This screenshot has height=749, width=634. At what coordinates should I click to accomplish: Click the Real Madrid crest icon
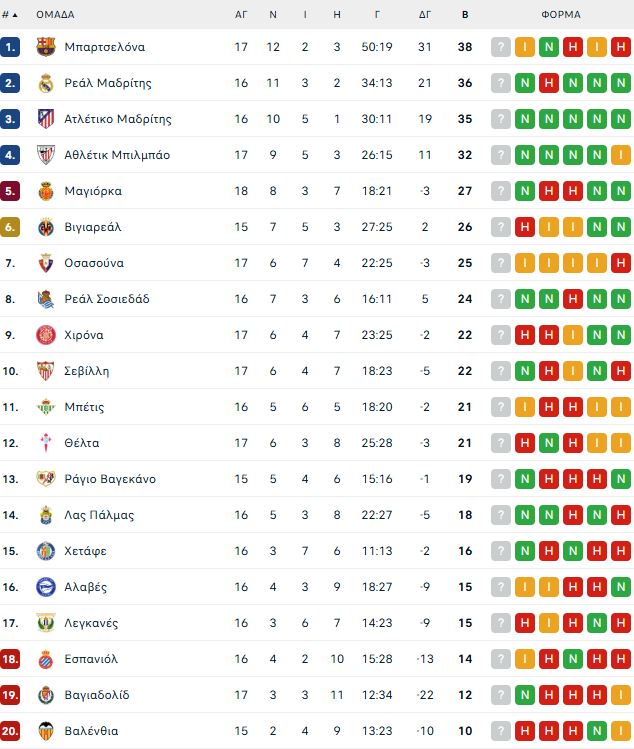point(46,83)
